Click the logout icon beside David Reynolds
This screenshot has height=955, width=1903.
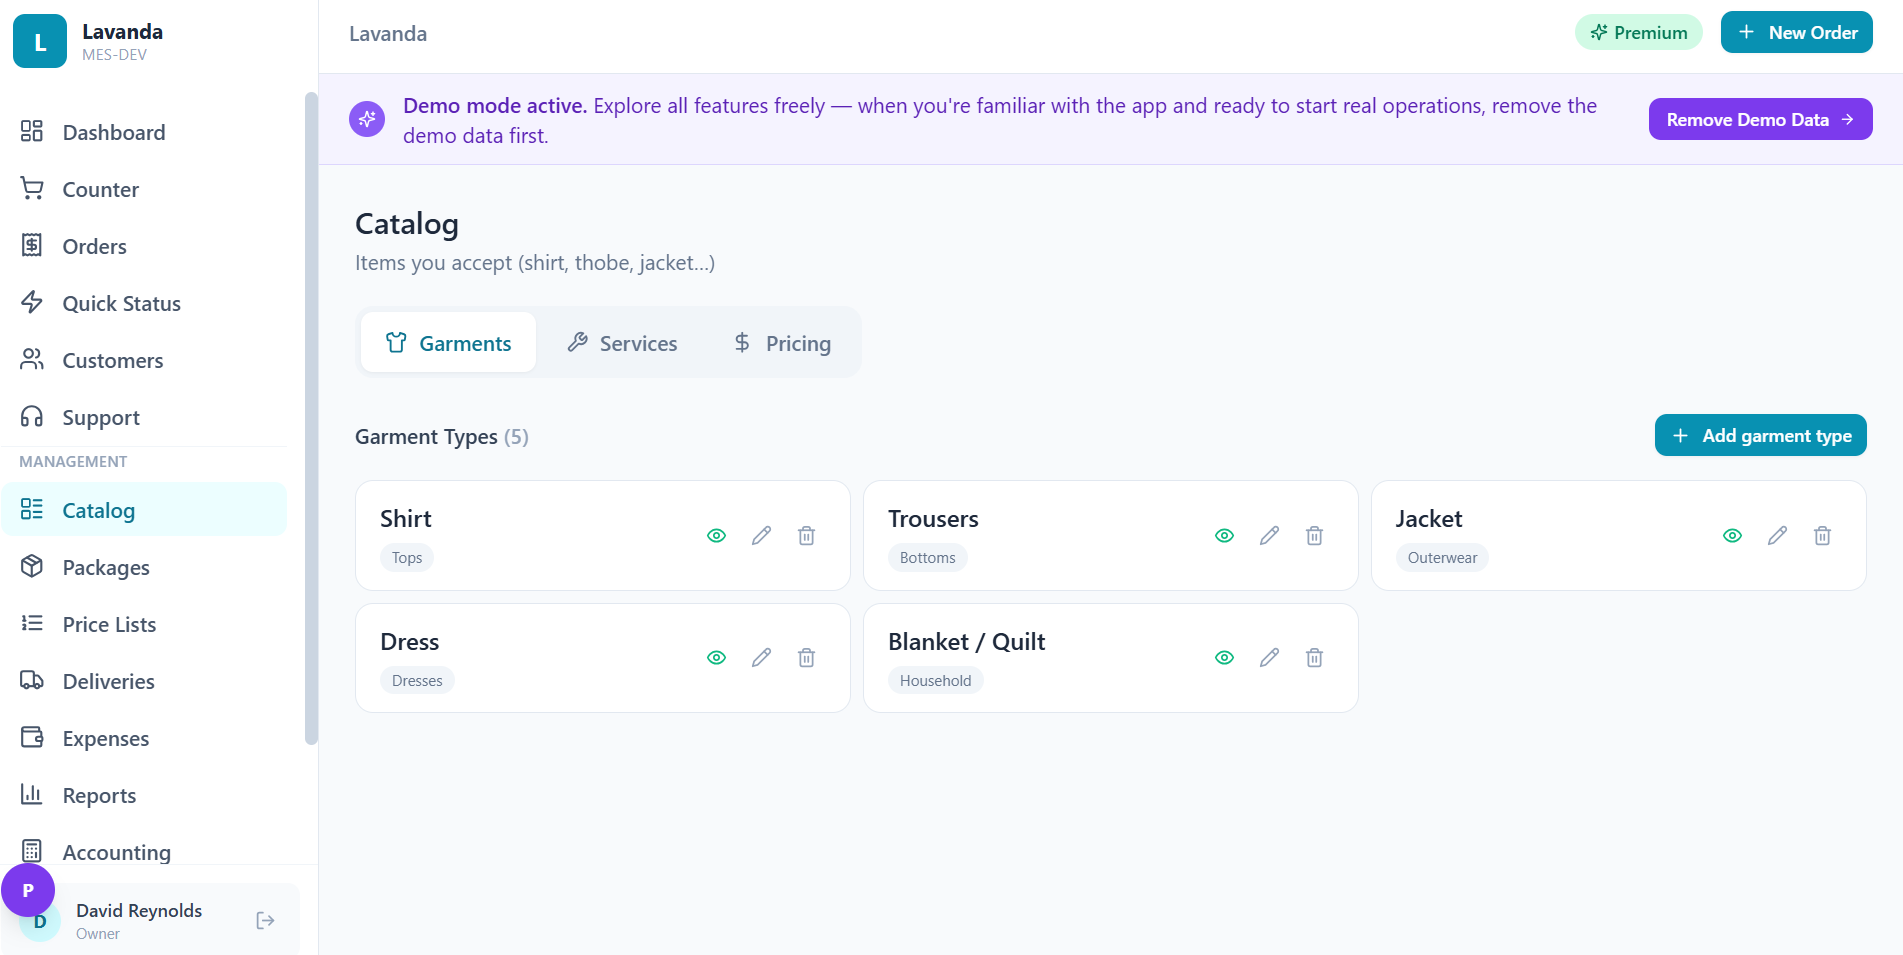coord(265,920)
